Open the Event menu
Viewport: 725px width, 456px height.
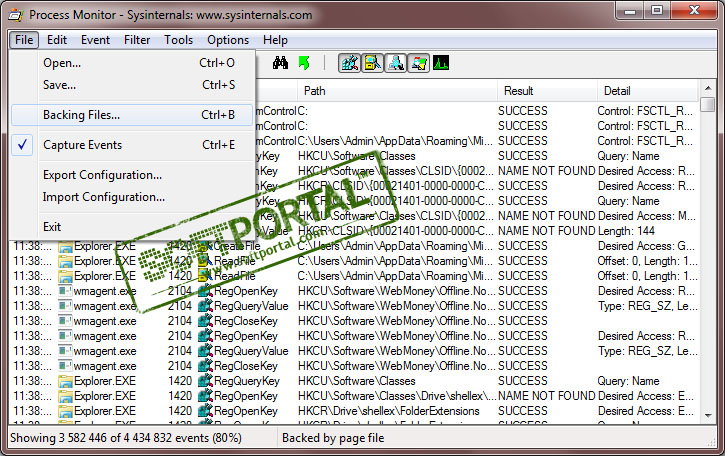click(x=95, y=40)
